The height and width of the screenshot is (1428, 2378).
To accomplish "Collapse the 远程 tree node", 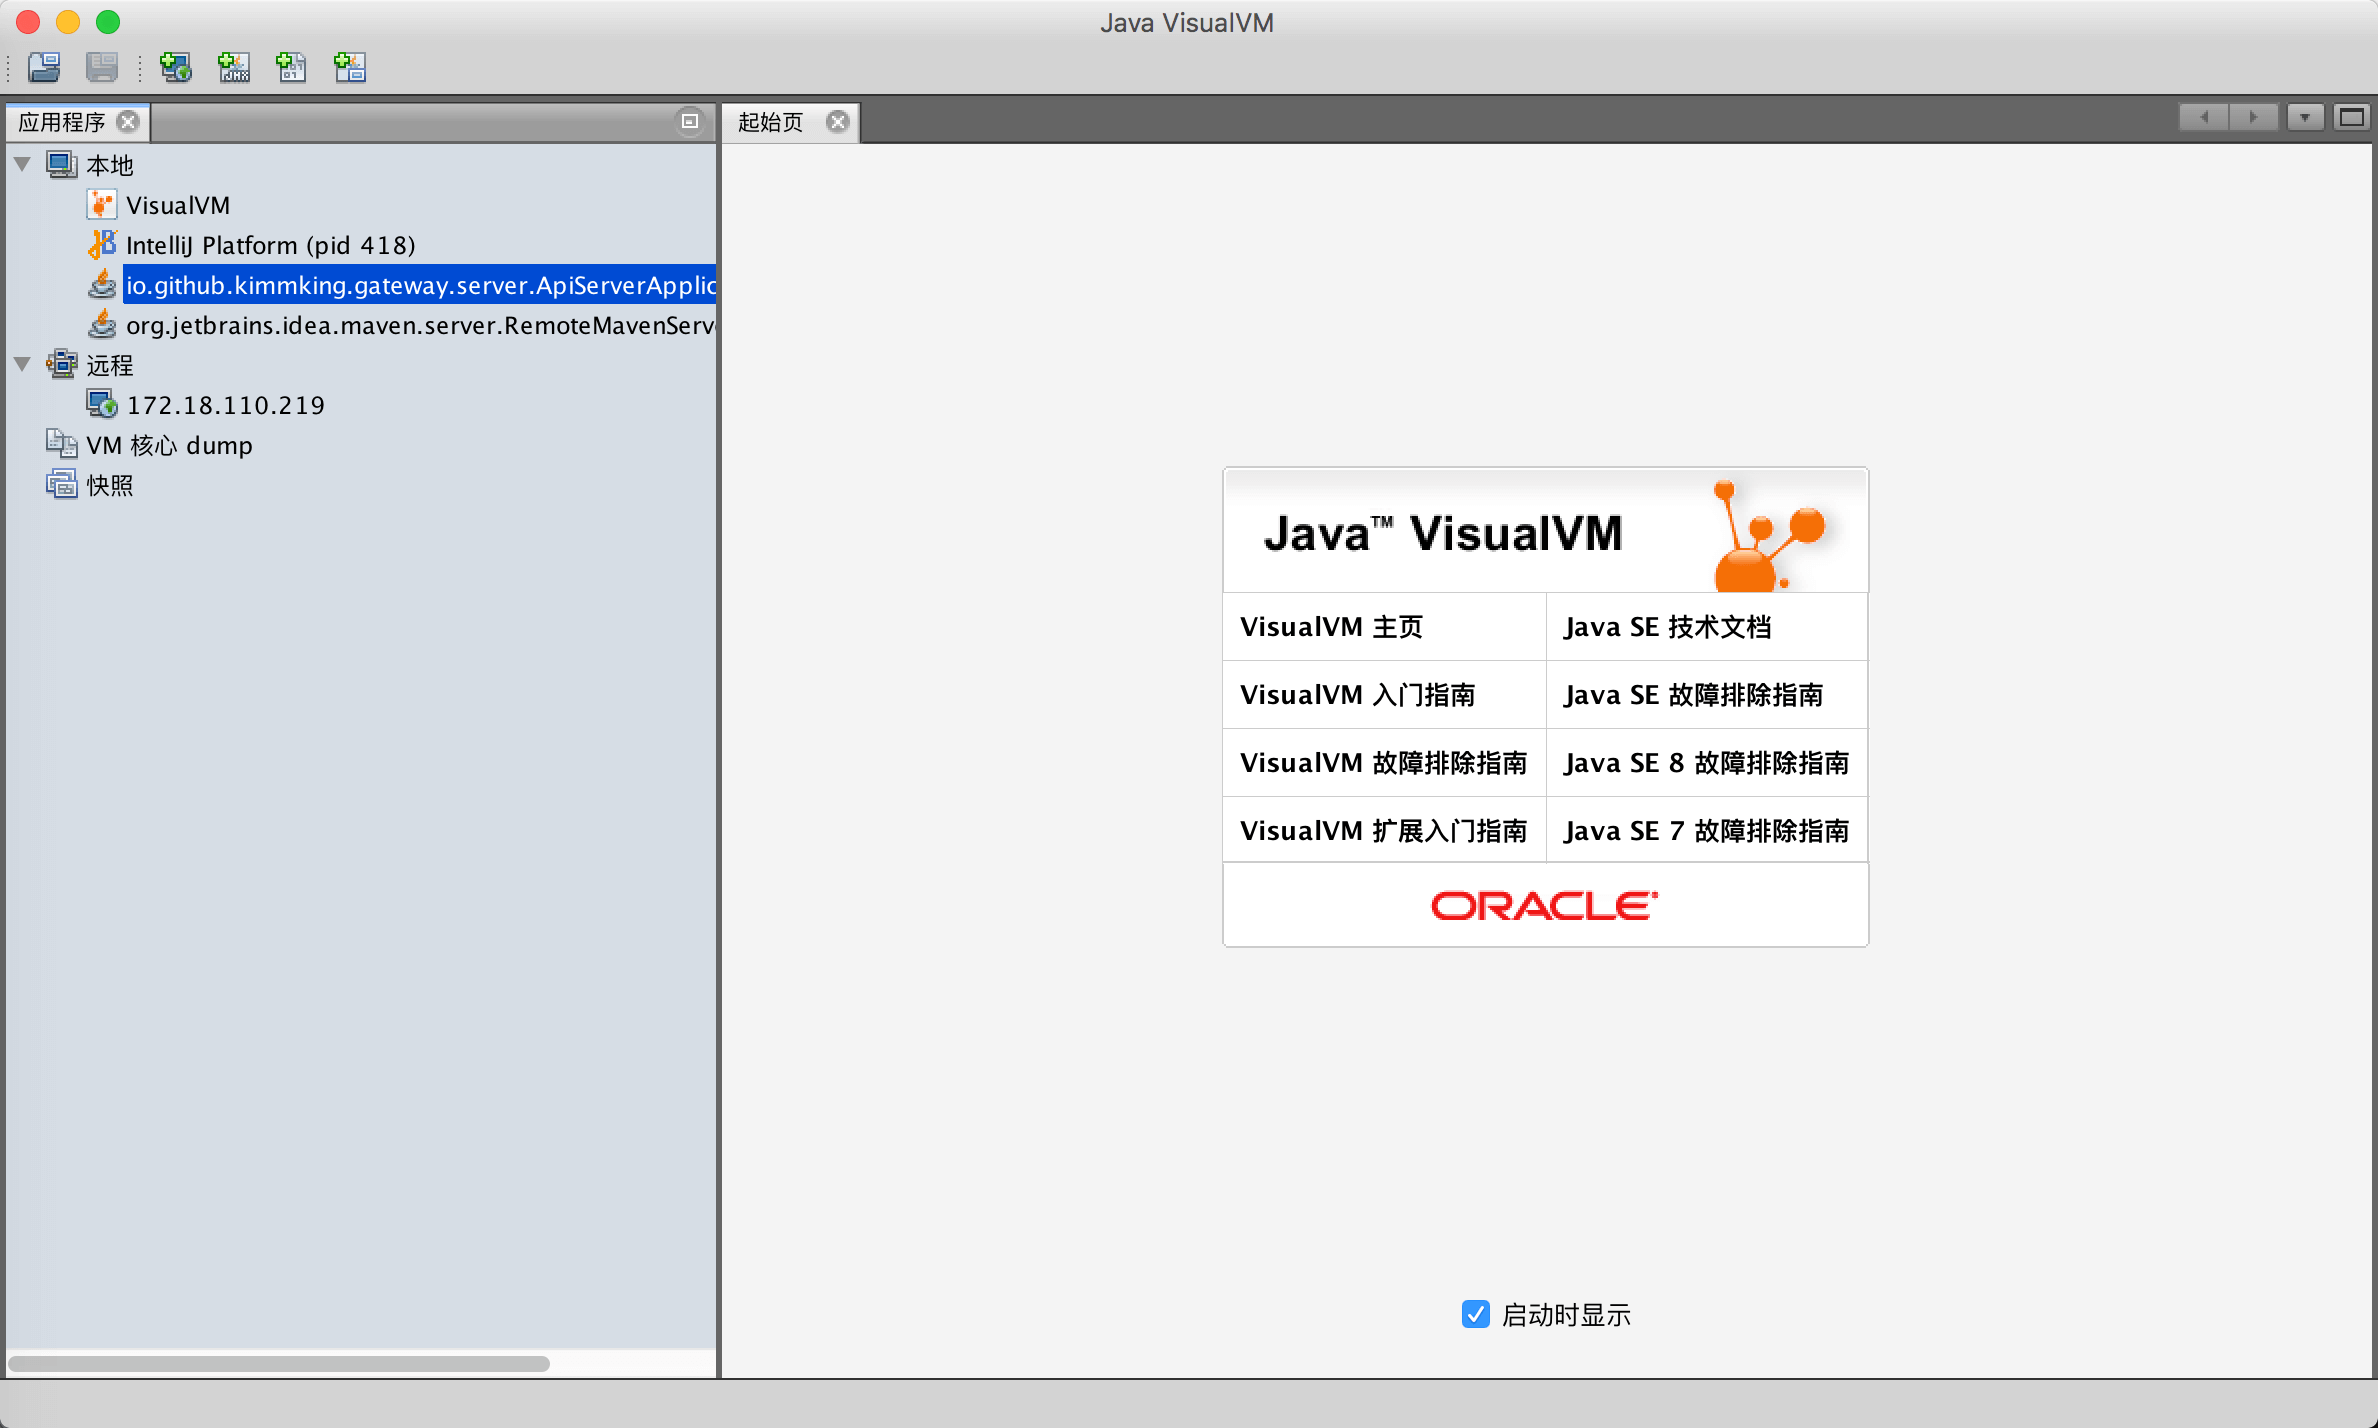I will pos(23,364).
